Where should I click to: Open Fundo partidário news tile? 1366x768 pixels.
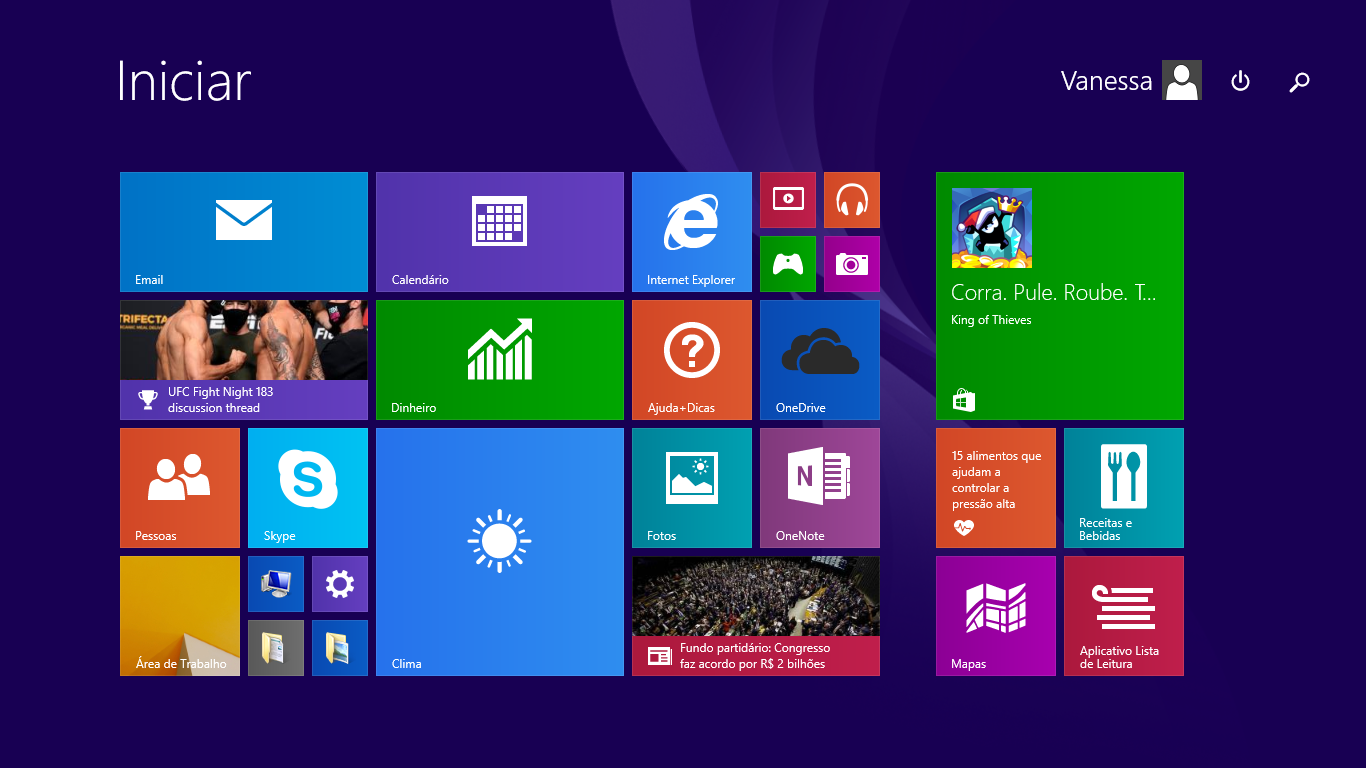click(x=756, y=616)
